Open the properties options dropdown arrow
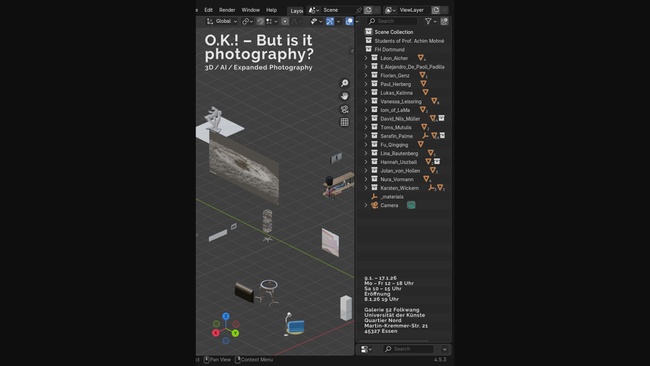This screenshot has height=366, width=650. click(x=444, y=349)
